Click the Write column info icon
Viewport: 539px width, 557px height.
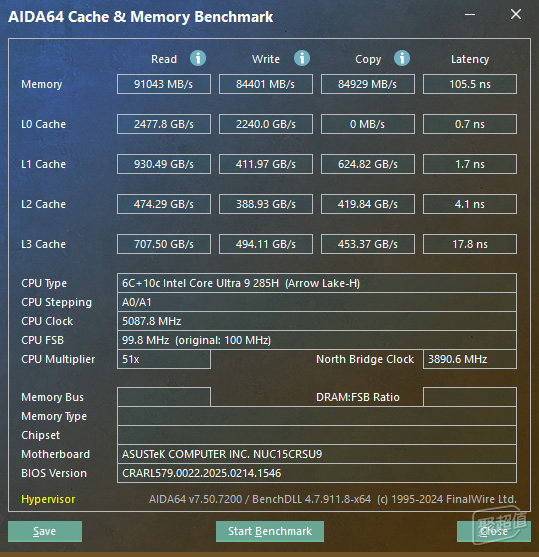[302, 58]
